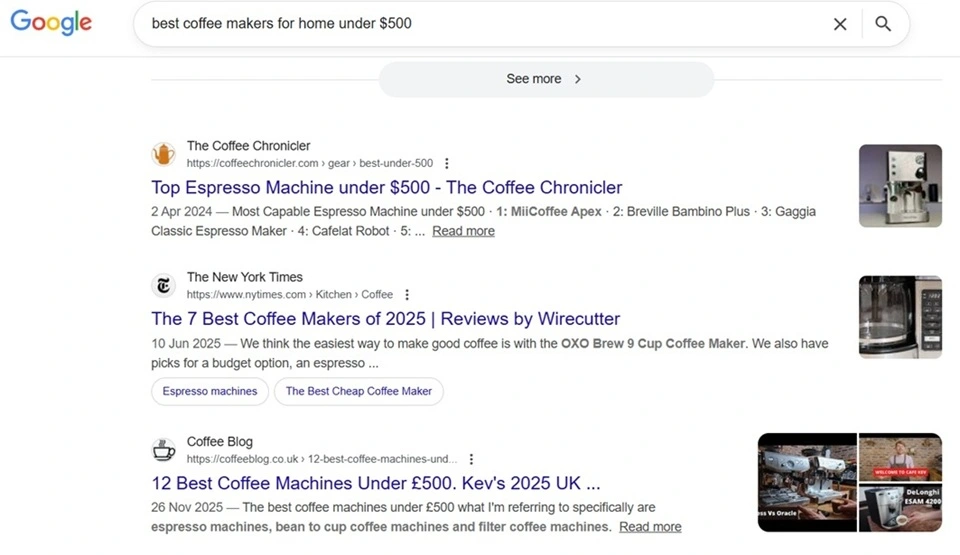Click the magnifier search icon
Image resolution: width=960 pixels, height=555 pixels.
882,24
